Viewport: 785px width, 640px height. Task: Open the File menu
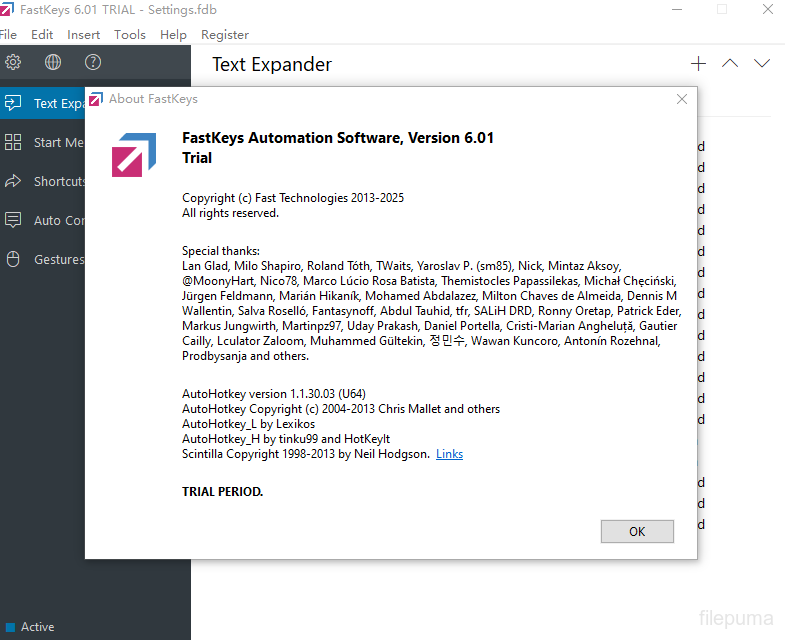pyautogui.click(x=9, y=34)
